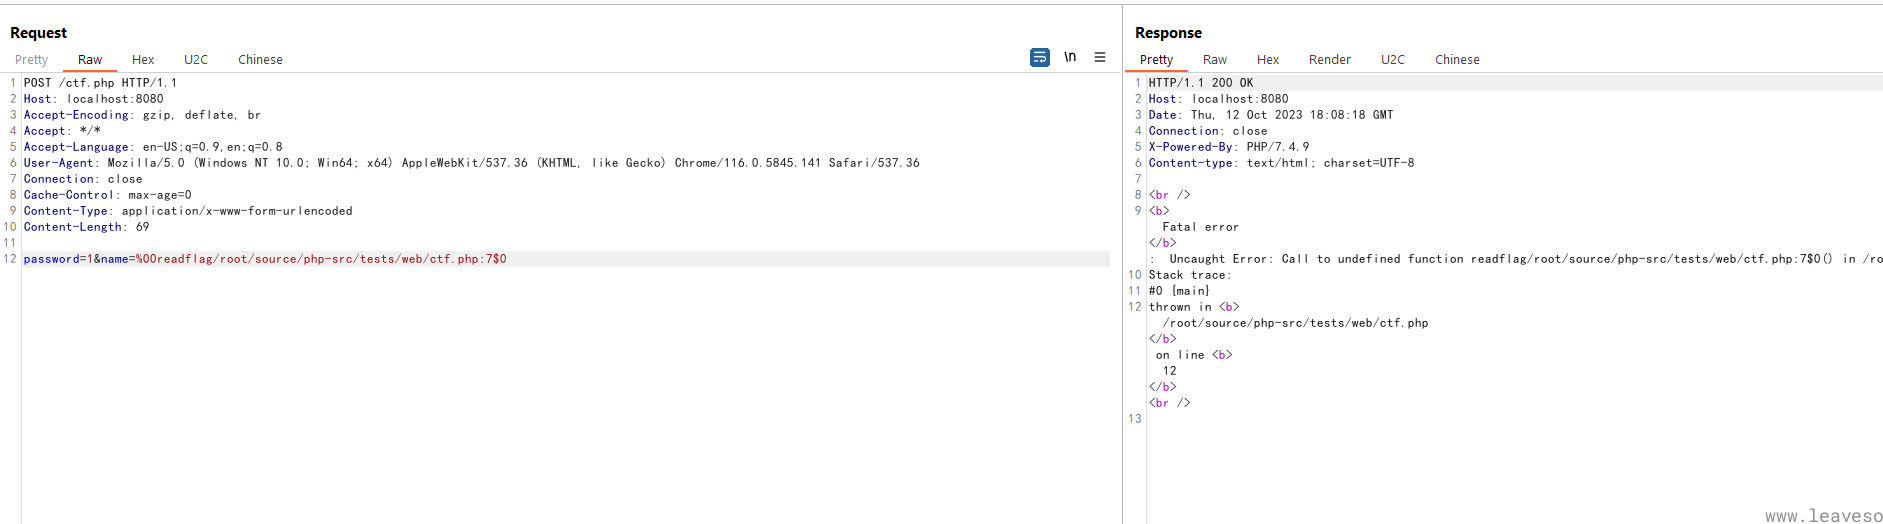This screenshot has height=524, width=1883.
Task: Switch Request view to the Pretty tab
Action: click(x=31, y=60)
